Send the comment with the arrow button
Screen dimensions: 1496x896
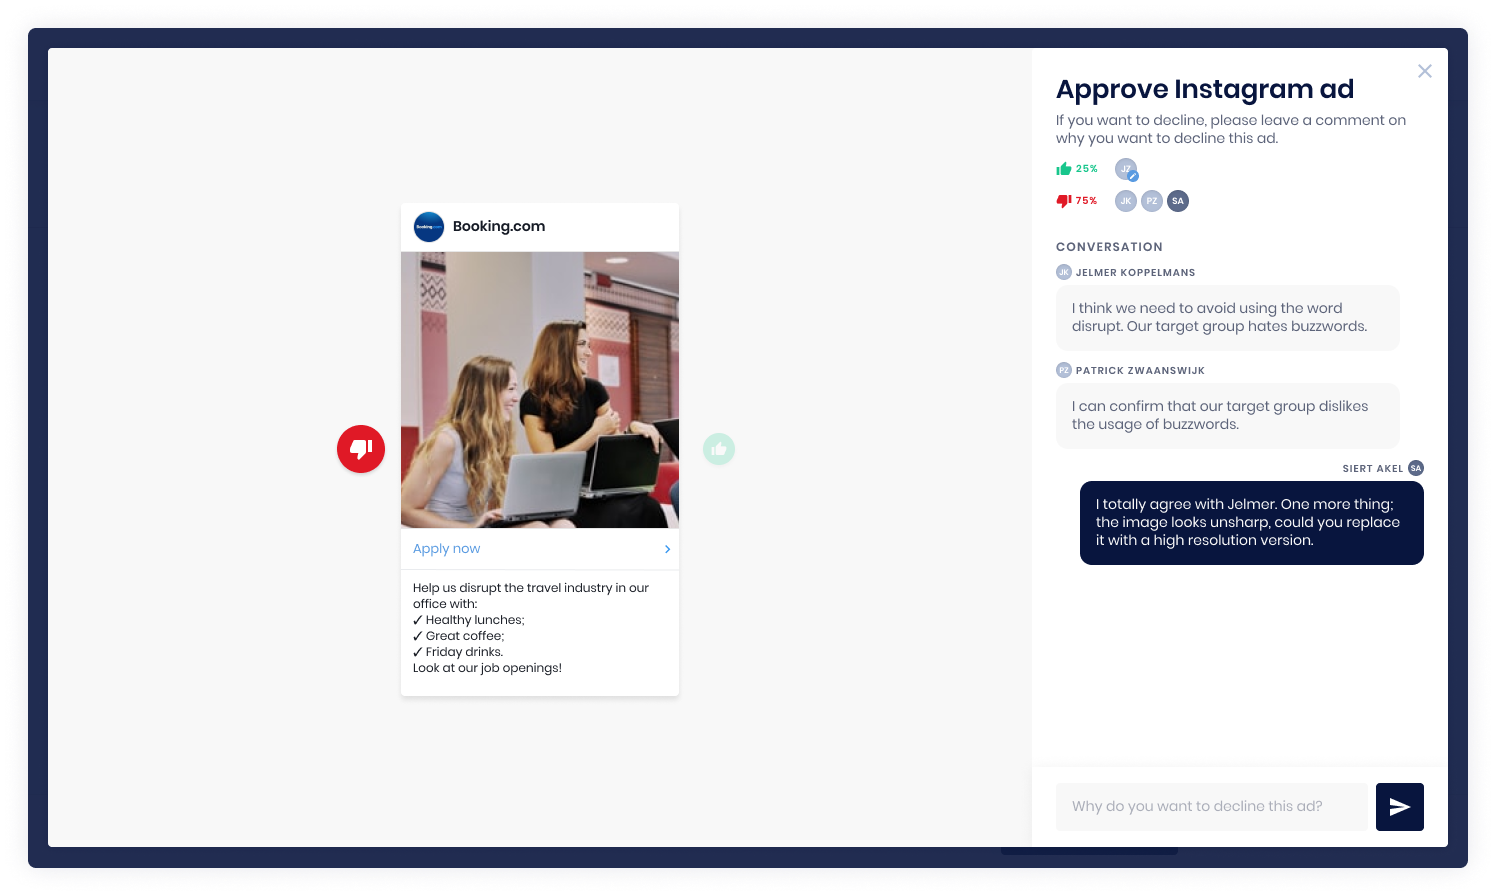(1400, 807)
